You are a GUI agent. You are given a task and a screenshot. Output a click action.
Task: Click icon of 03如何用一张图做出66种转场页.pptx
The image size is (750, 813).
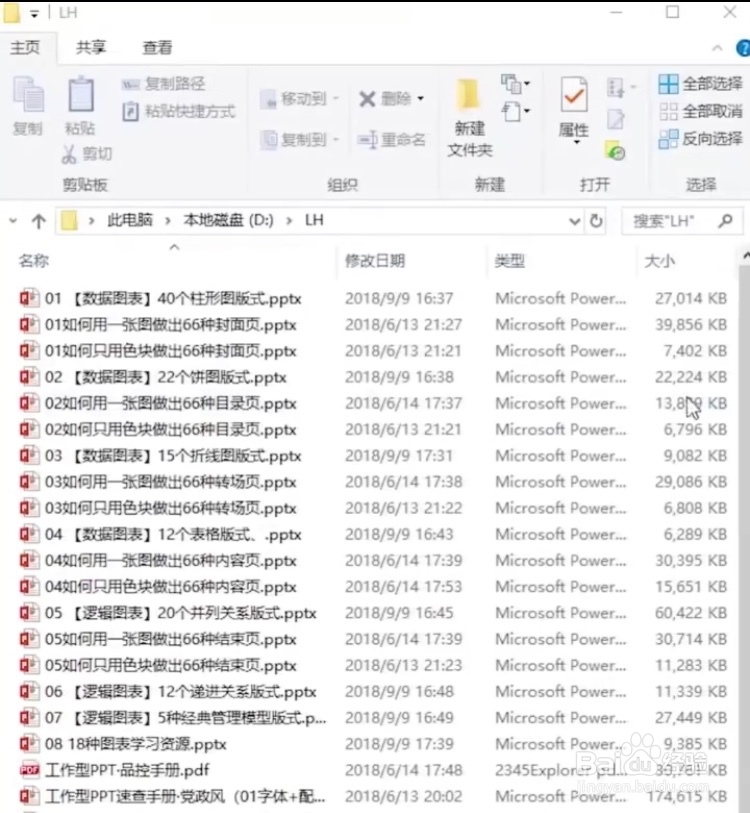click(x=29, y=482)
